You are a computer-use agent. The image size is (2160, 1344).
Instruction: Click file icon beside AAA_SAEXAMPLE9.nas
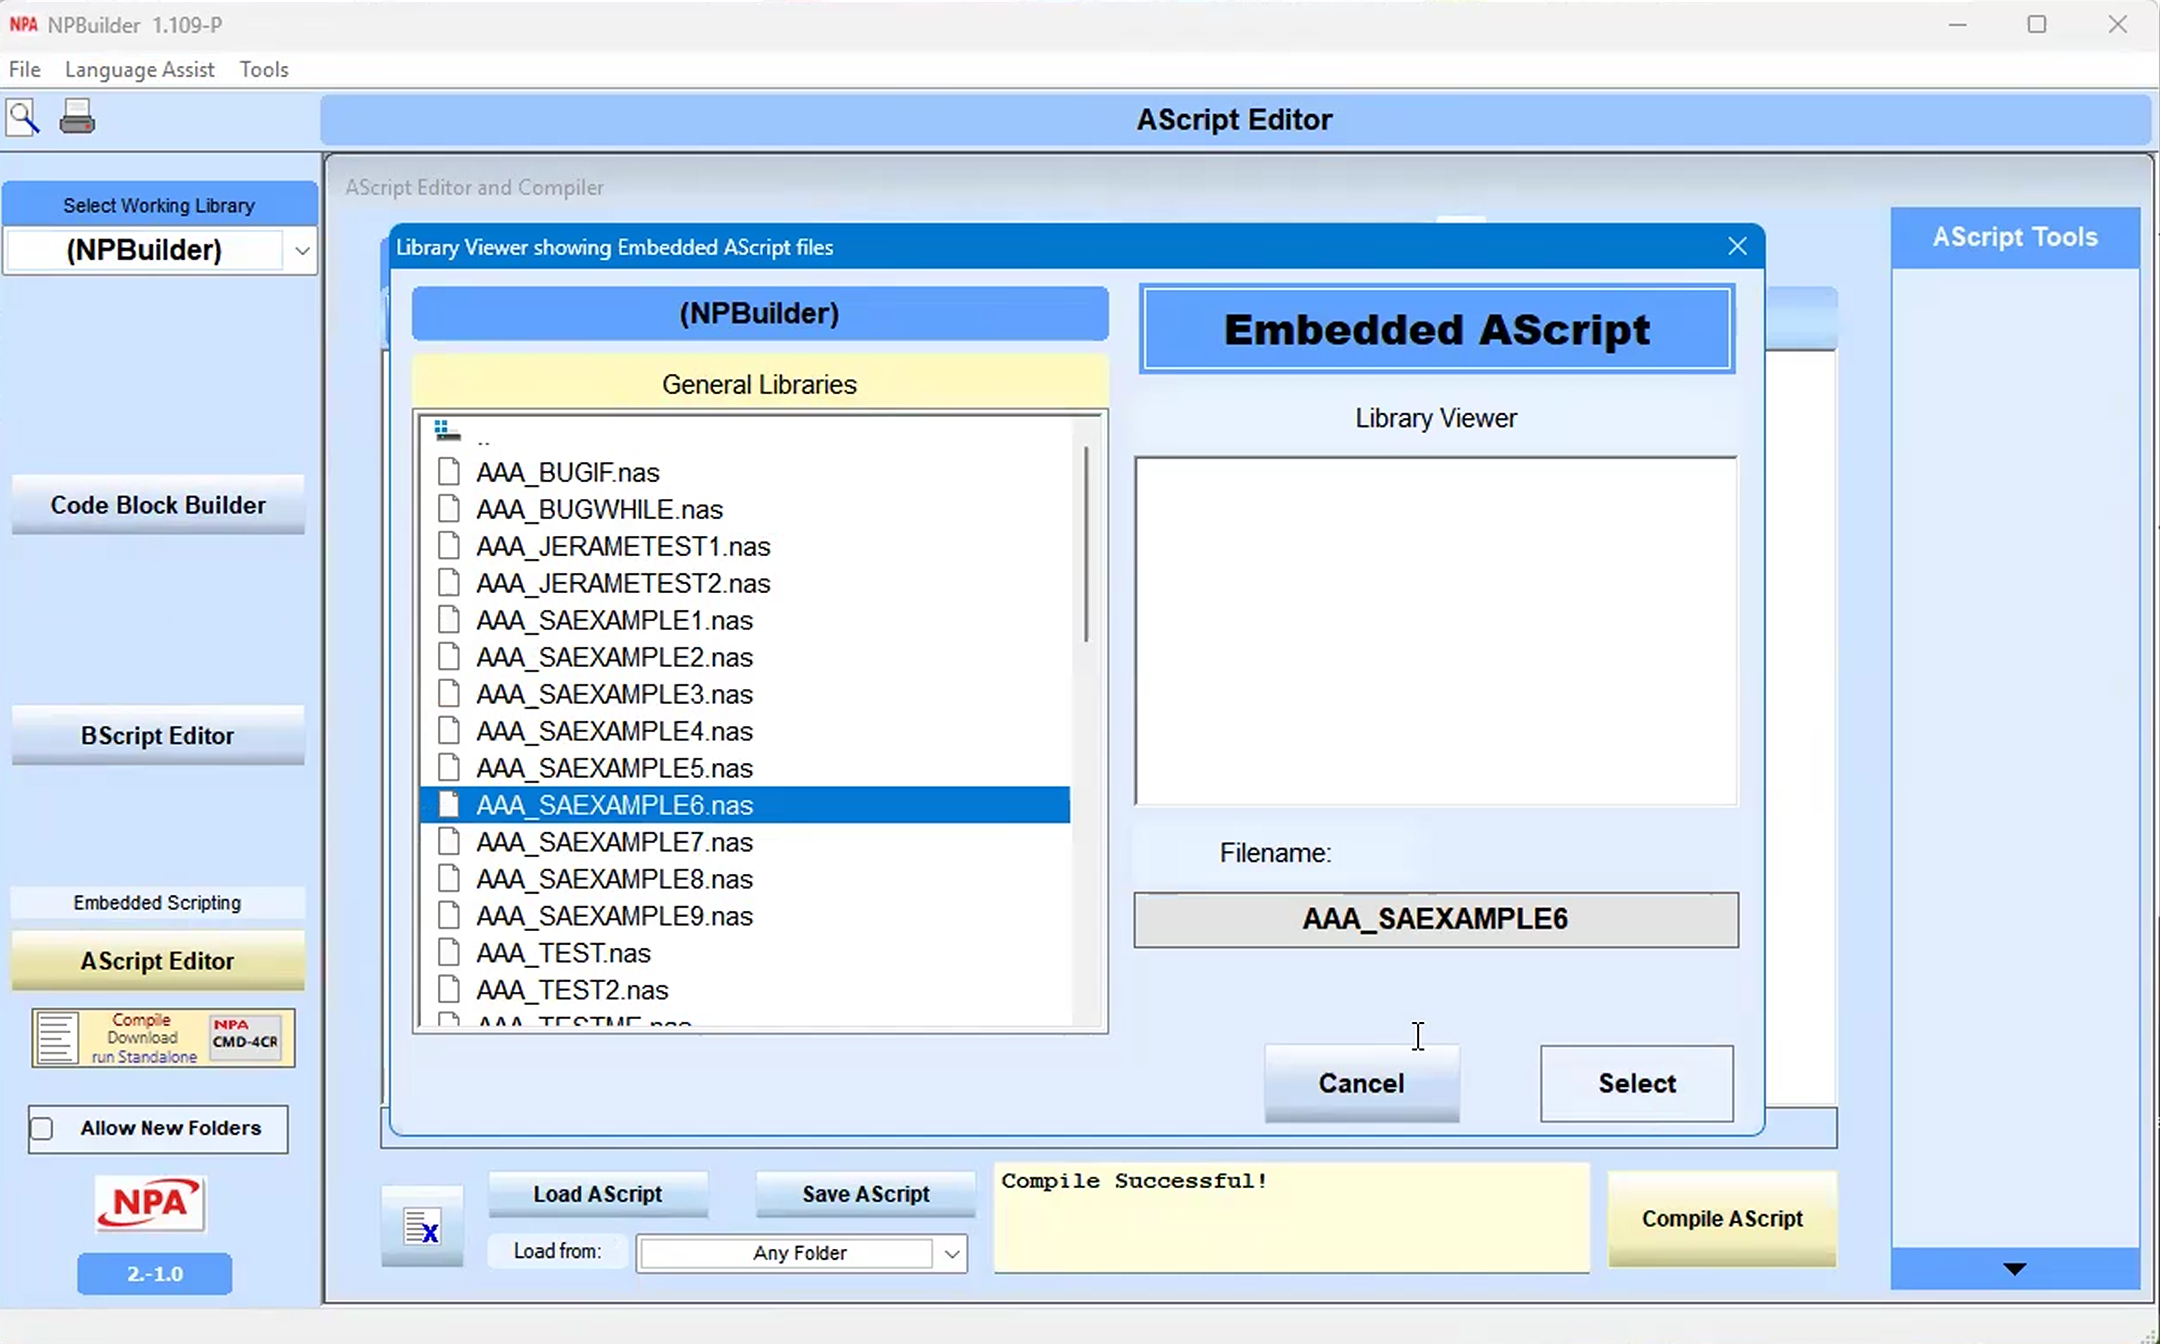click(x=449, y=916)
